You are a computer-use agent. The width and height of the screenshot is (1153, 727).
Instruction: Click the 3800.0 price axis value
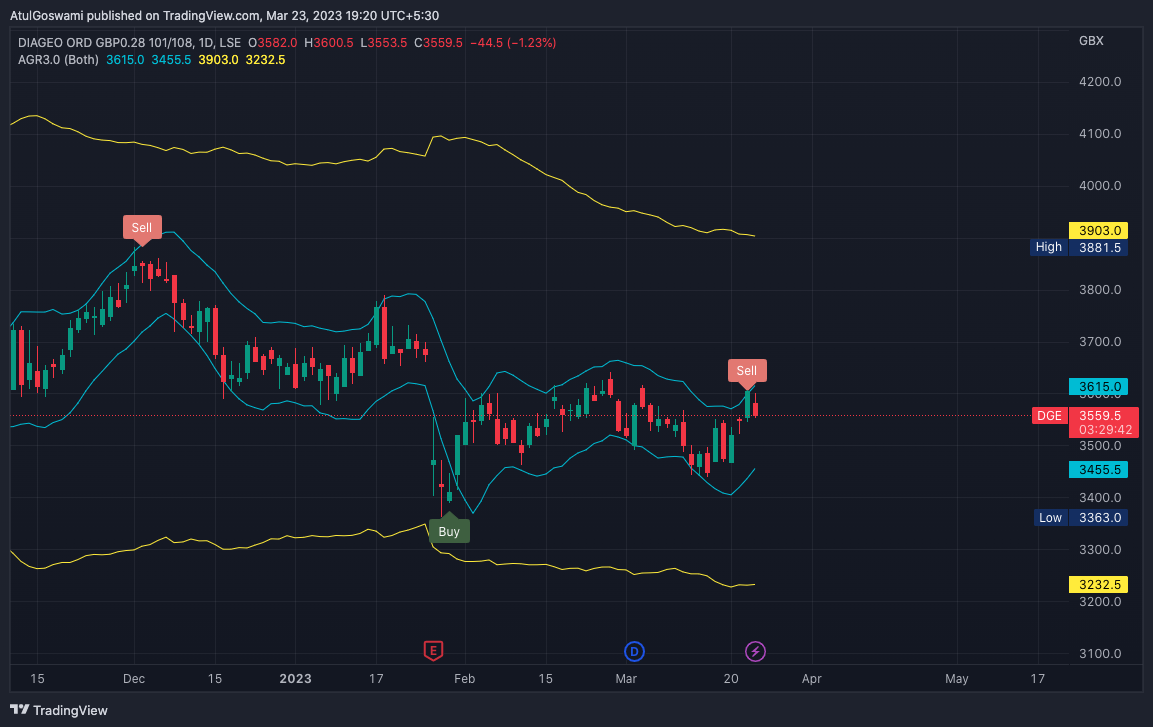(x=1100, y=290)
